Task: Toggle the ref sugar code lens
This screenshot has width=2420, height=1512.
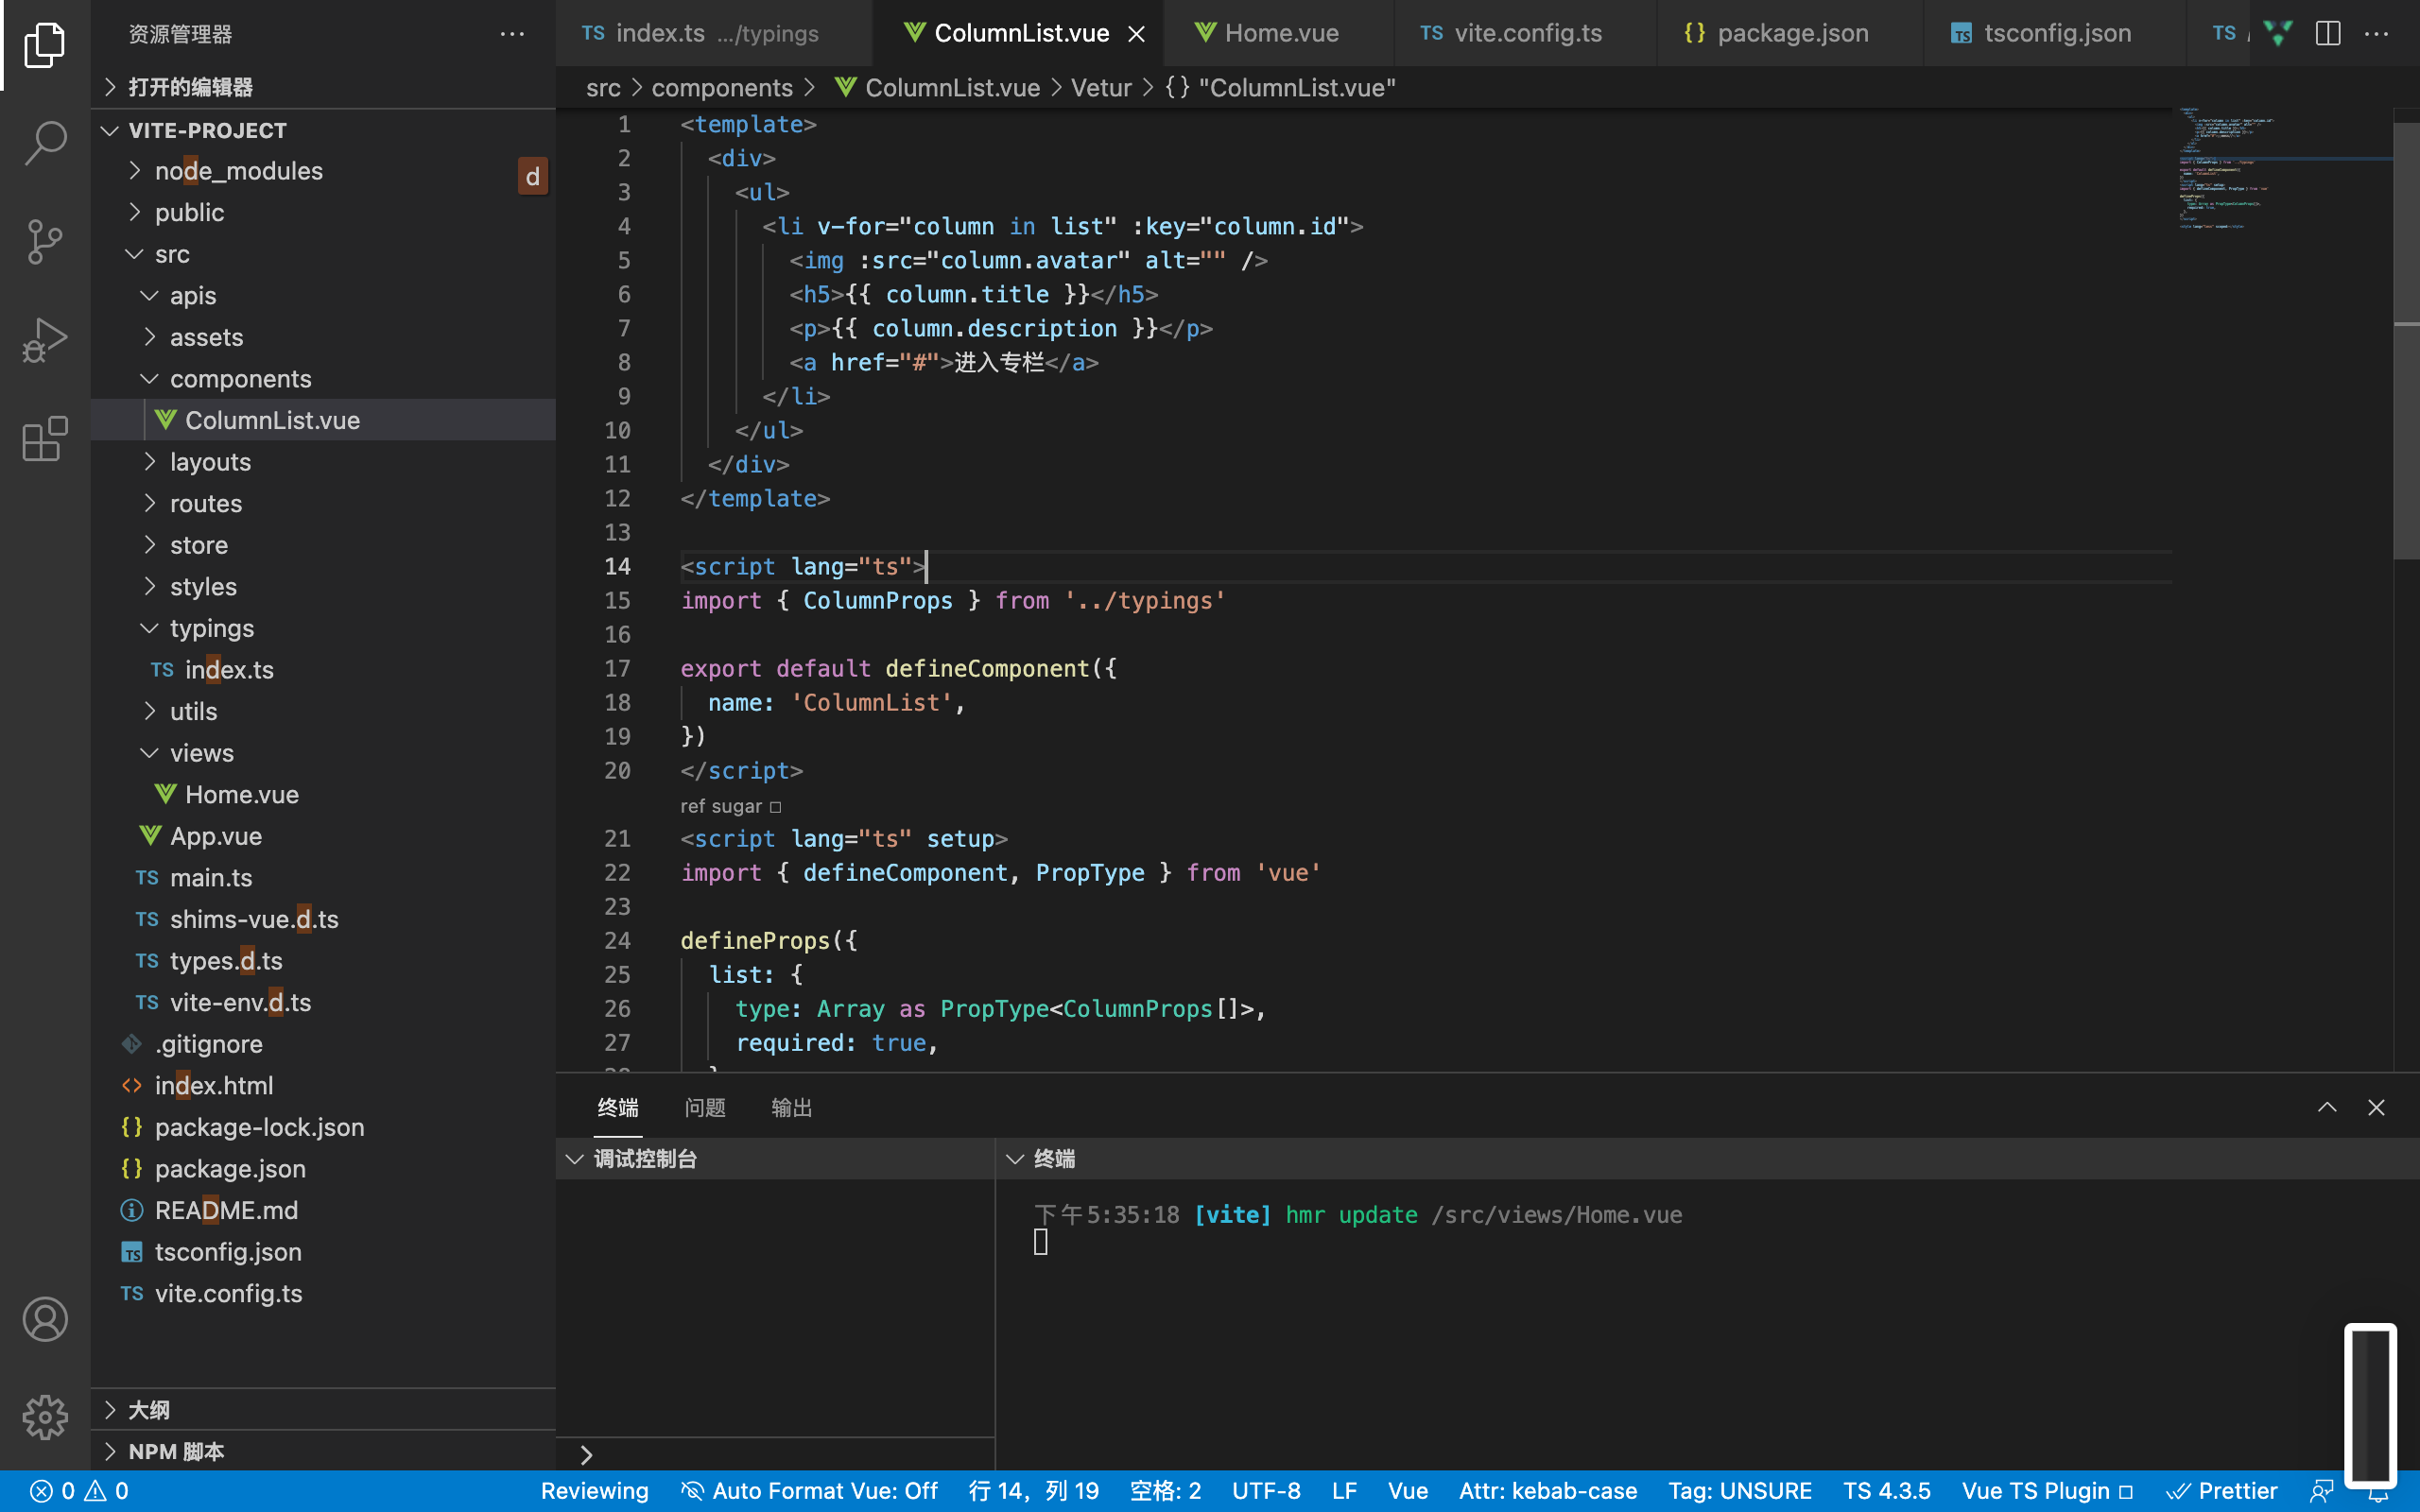Action: tap(730, 806)
